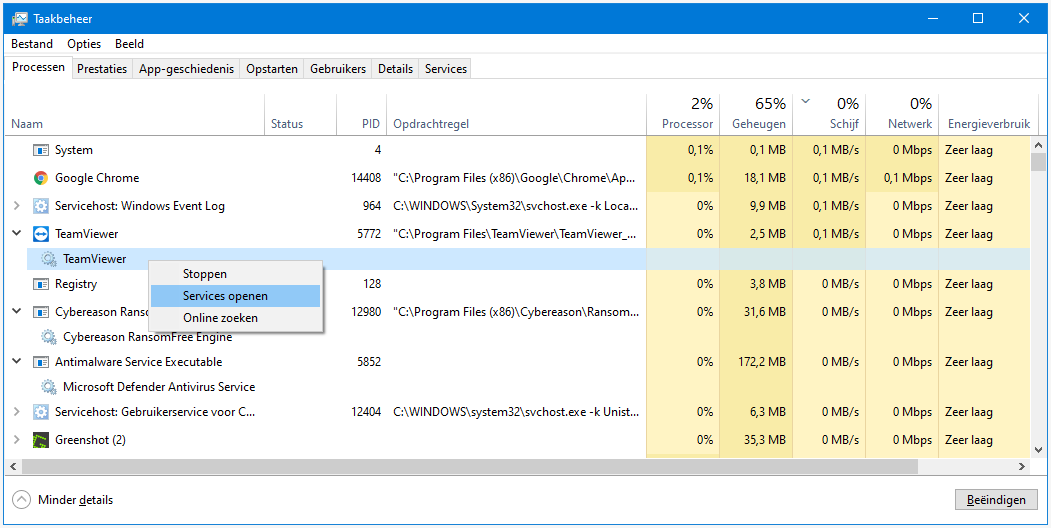This screenshot has width=1051, height=528.
Task: Click Registry process name
Action: [x=76, y=284]
